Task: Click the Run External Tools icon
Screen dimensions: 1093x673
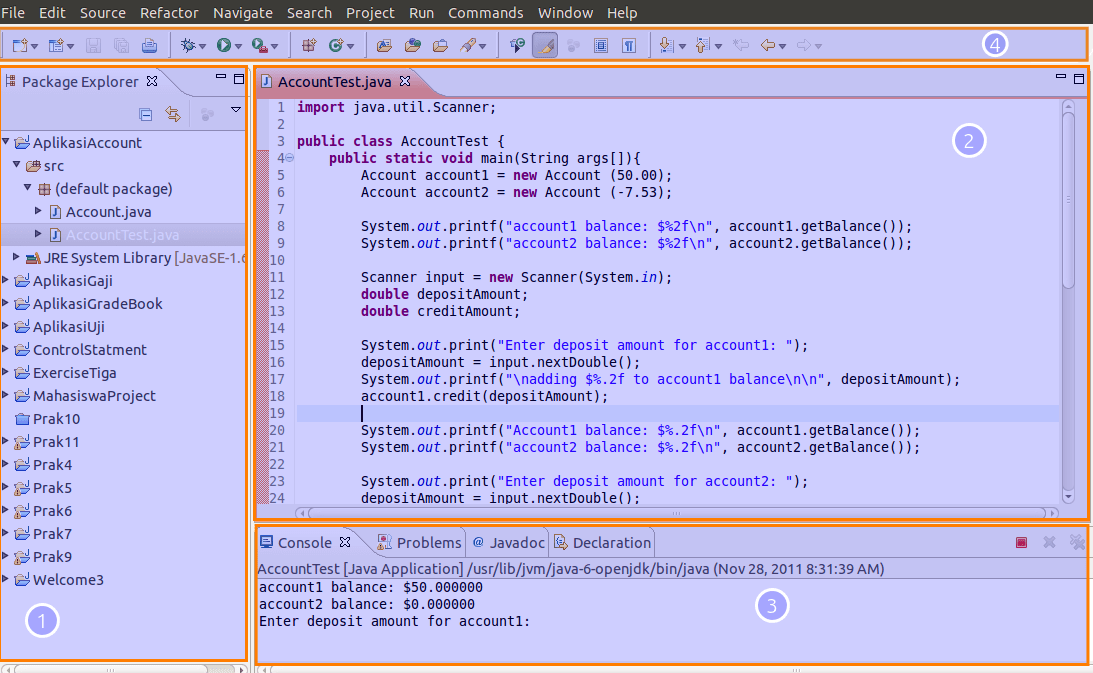Action: click(x=259, y=45)
